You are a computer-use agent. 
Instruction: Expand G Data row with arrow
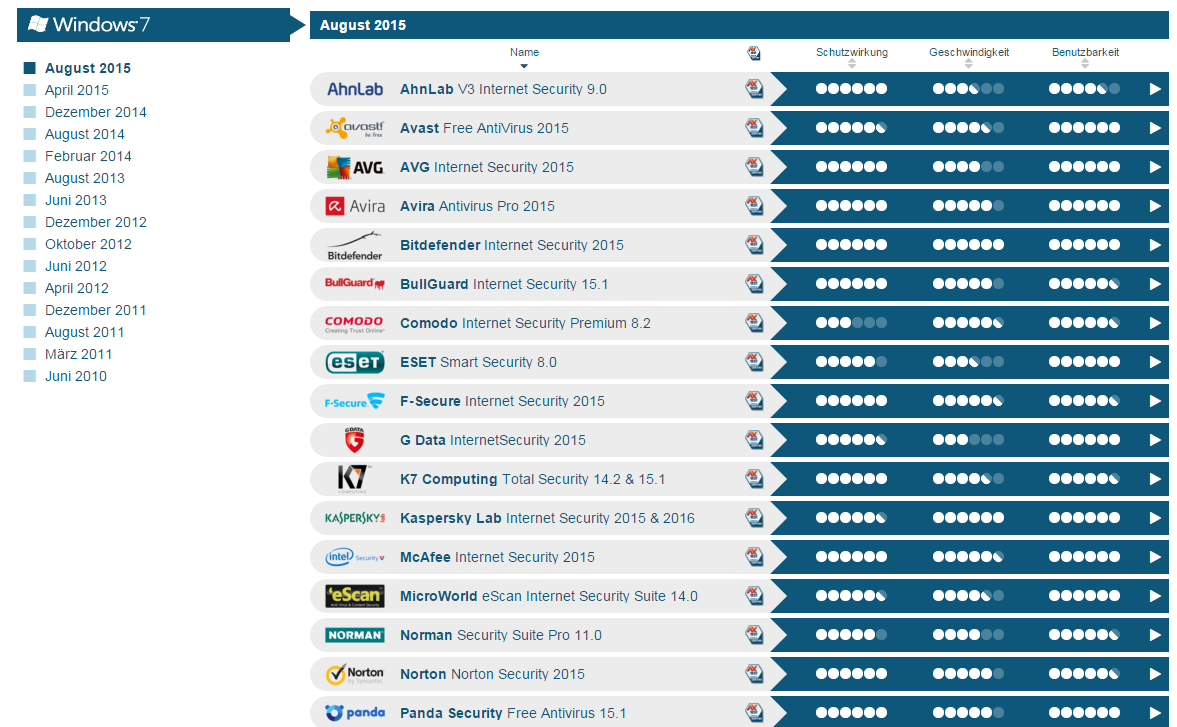[1154, 440]
